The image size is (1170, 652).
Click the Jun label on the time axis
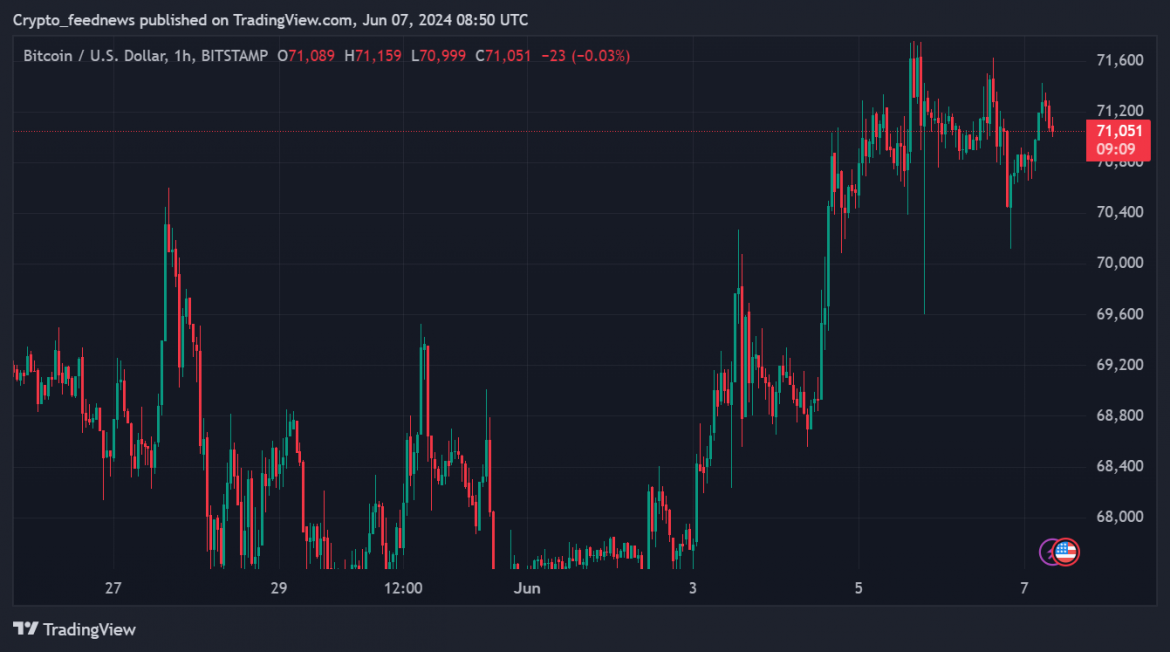click(527, 589)
